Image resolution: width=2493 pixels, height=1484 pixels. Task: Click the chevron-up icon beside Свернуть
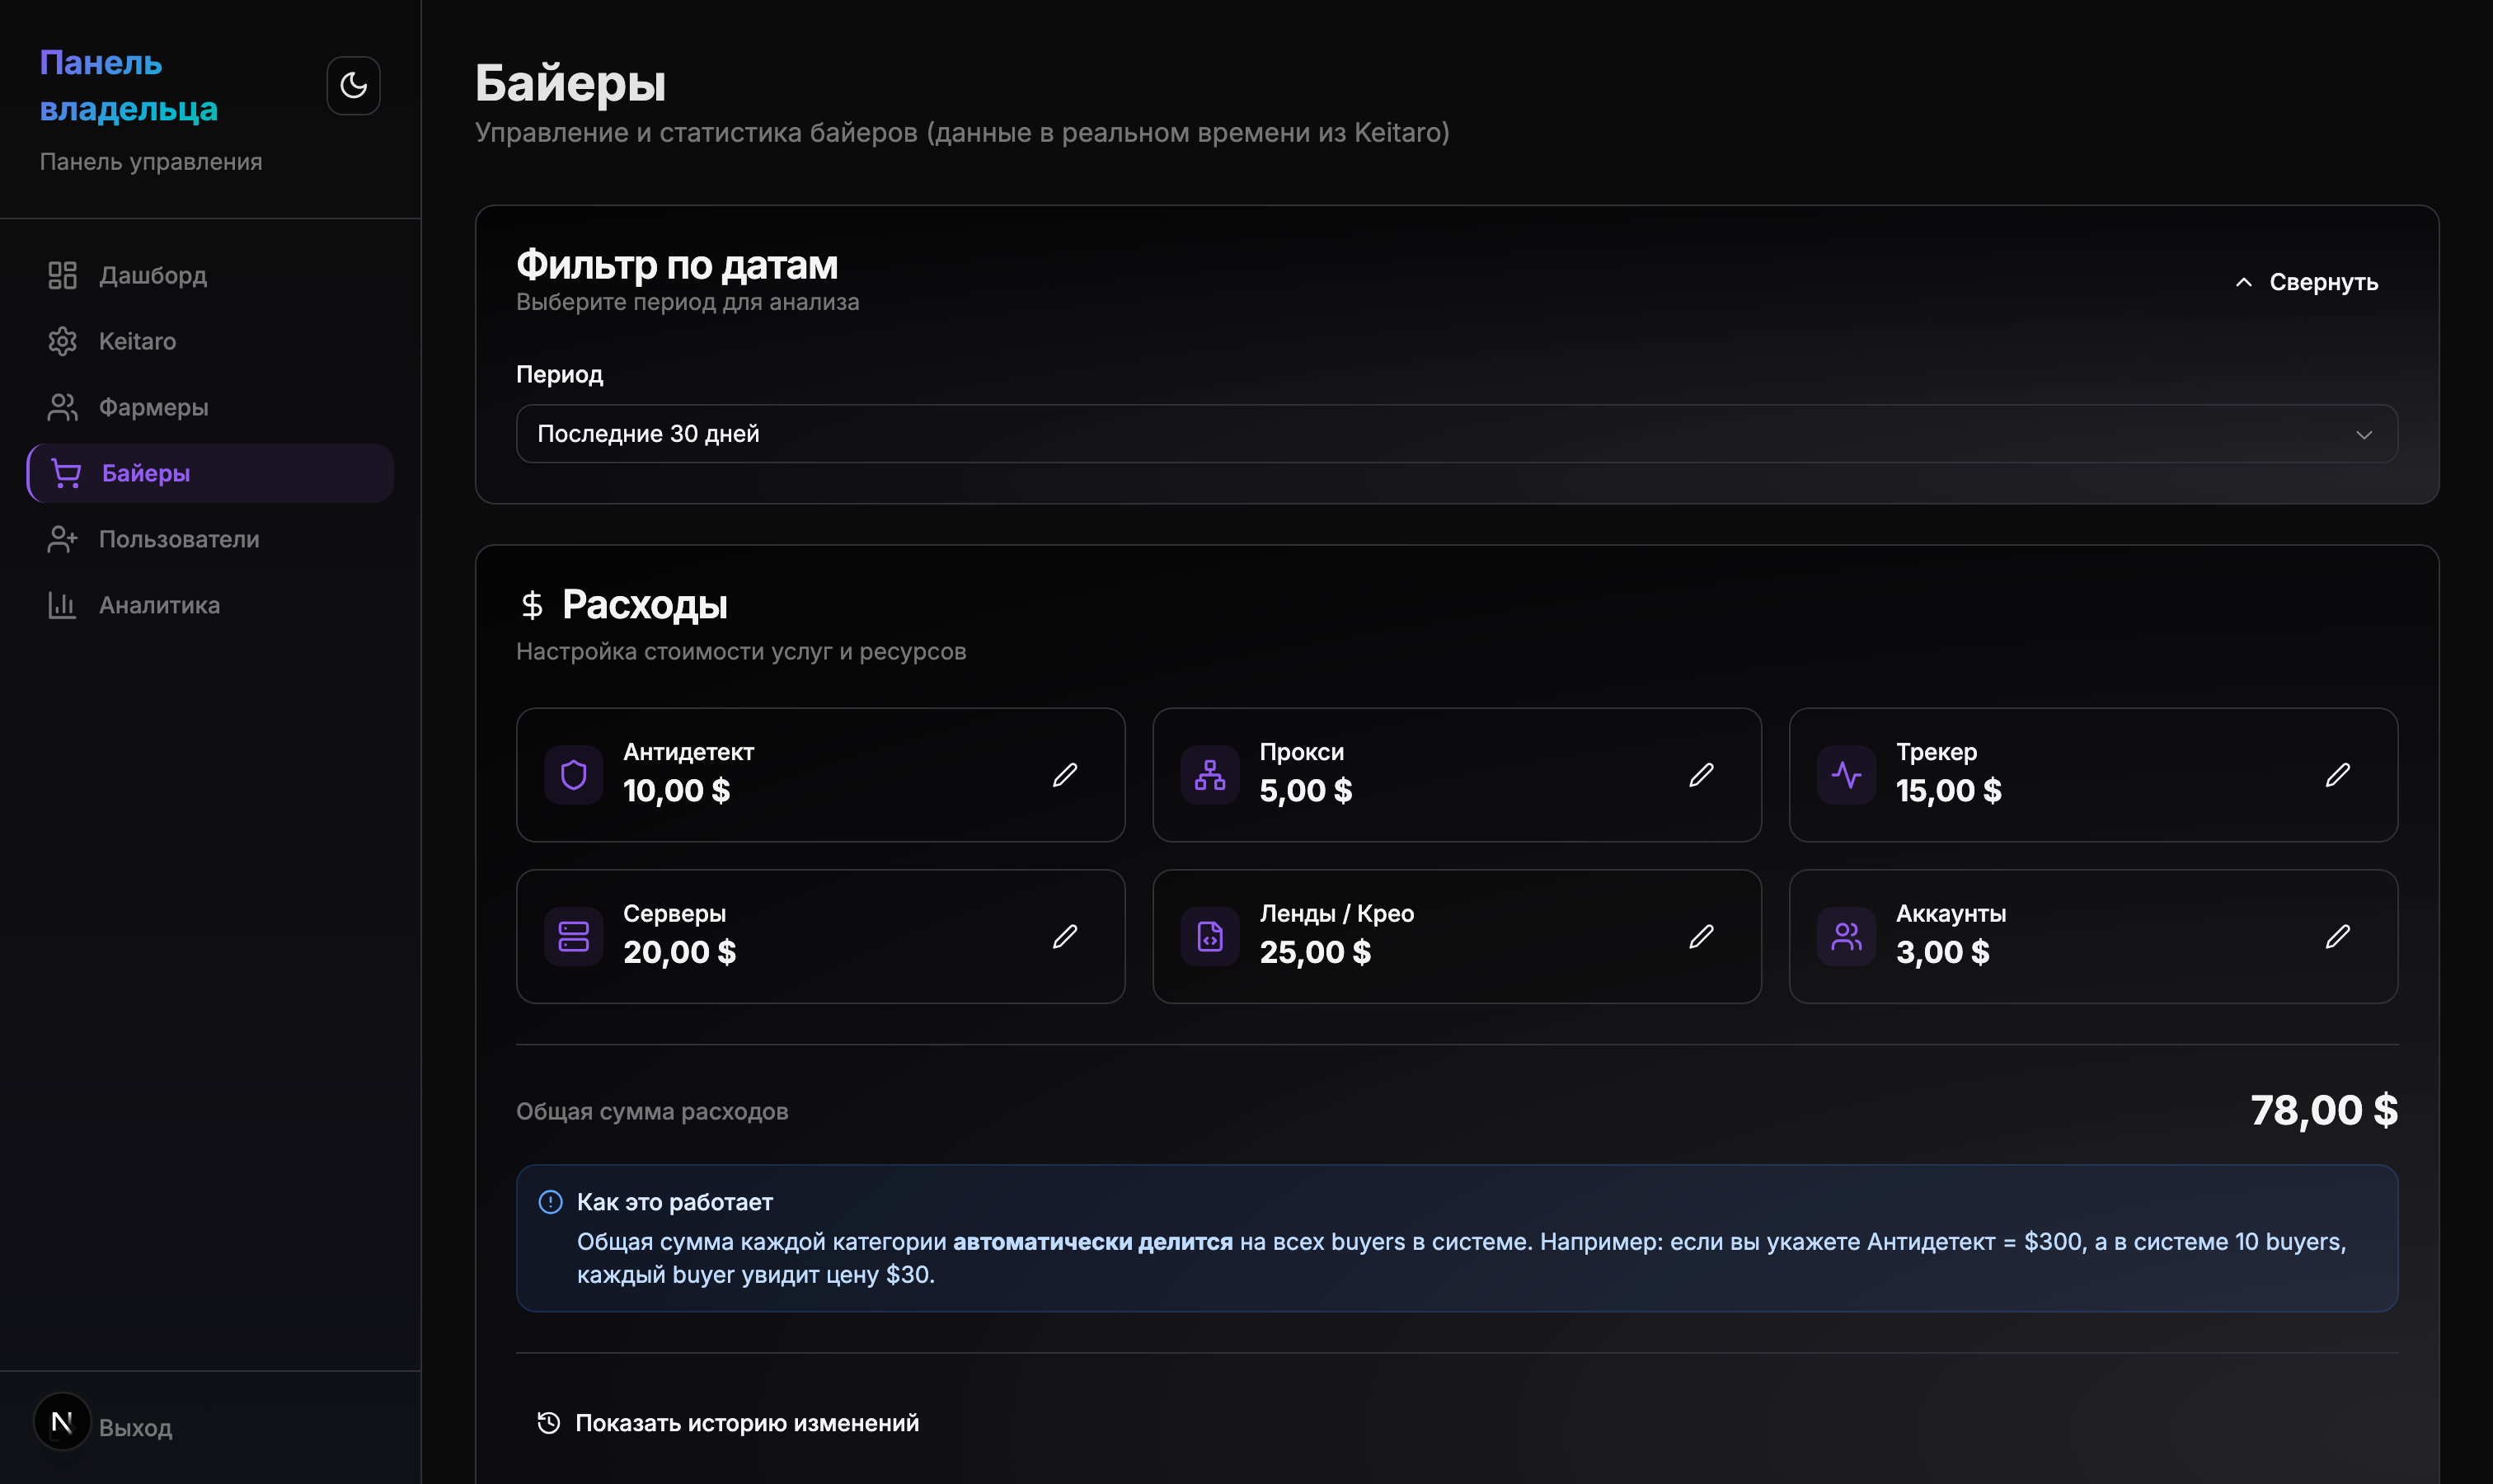[2244, 282]
